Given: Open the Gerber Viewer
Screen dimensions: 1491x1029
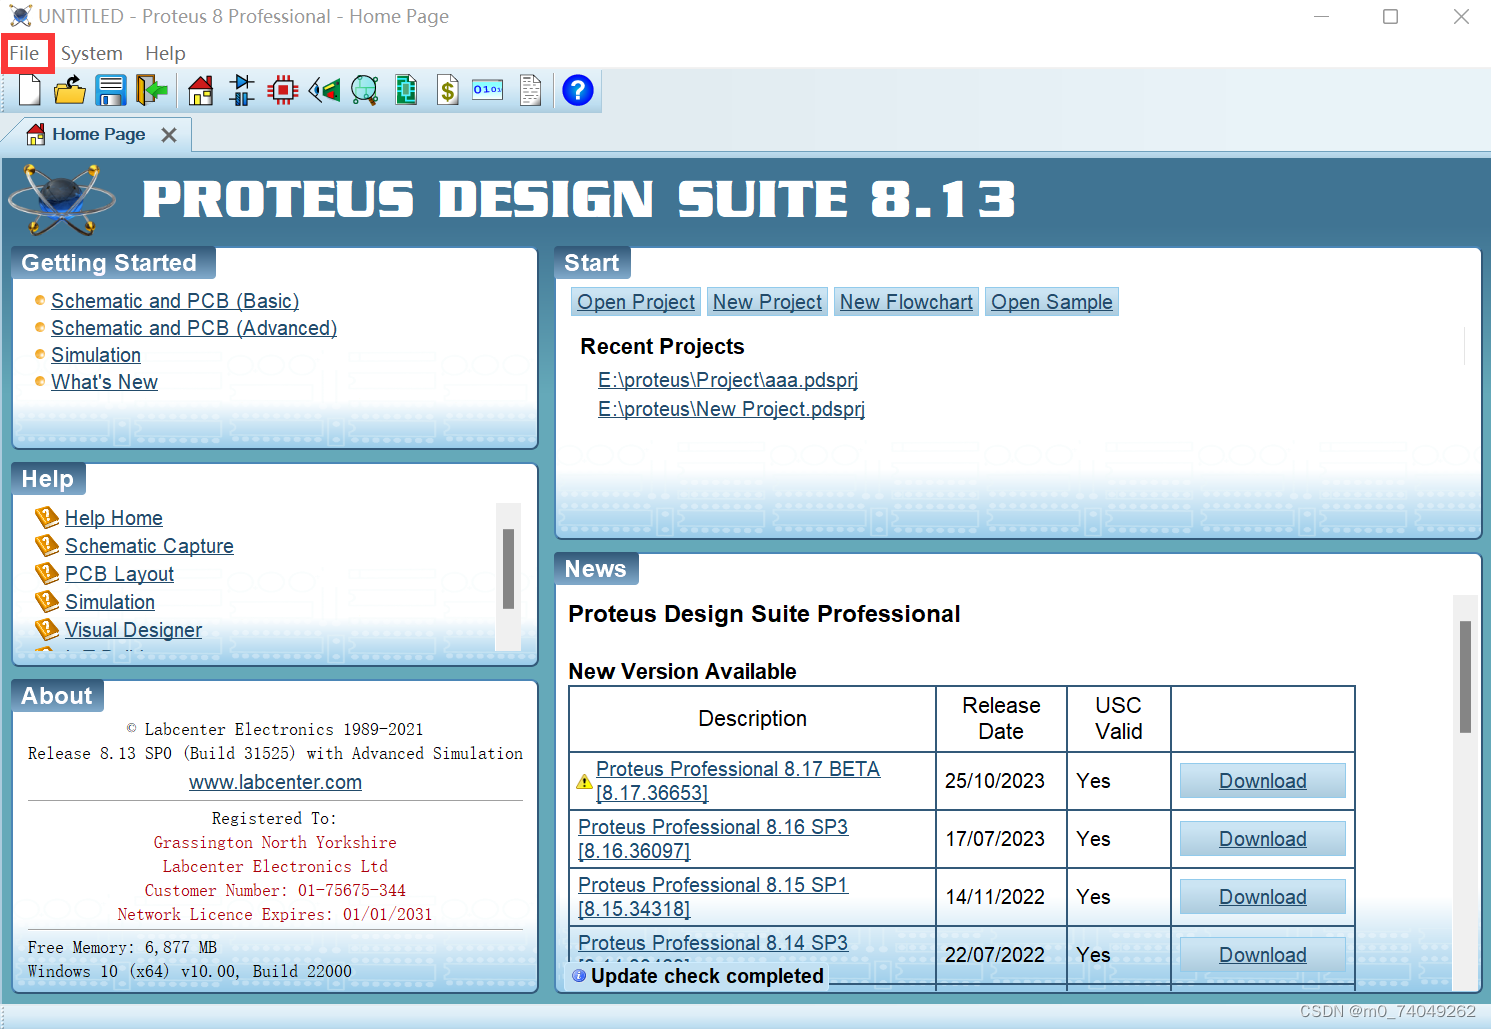Looking at the screenshot, I should (x=364, y=90).
